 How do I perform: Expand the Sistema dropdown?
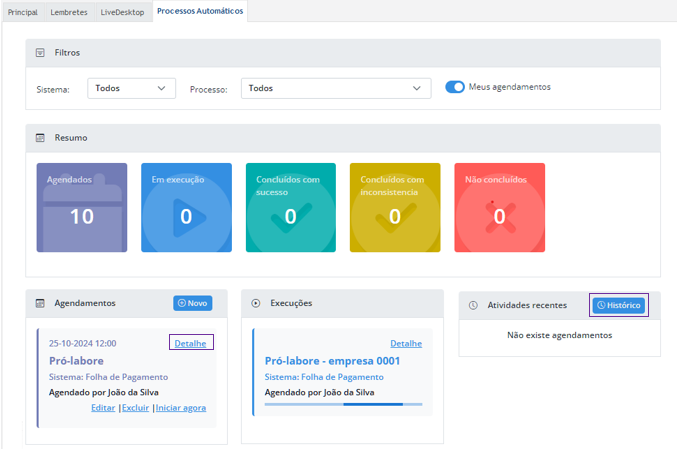click(132, 88)
